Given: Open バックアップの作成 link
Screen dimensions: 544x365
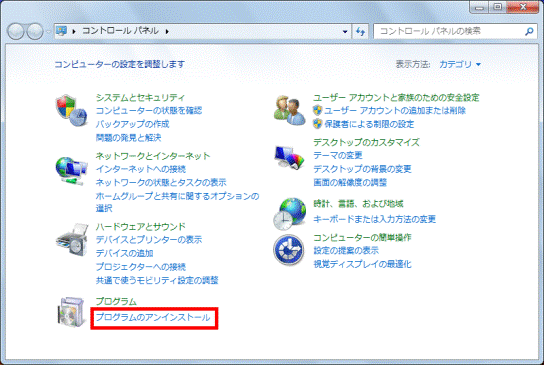Looking at the screenshot, I should coord(133,124).
